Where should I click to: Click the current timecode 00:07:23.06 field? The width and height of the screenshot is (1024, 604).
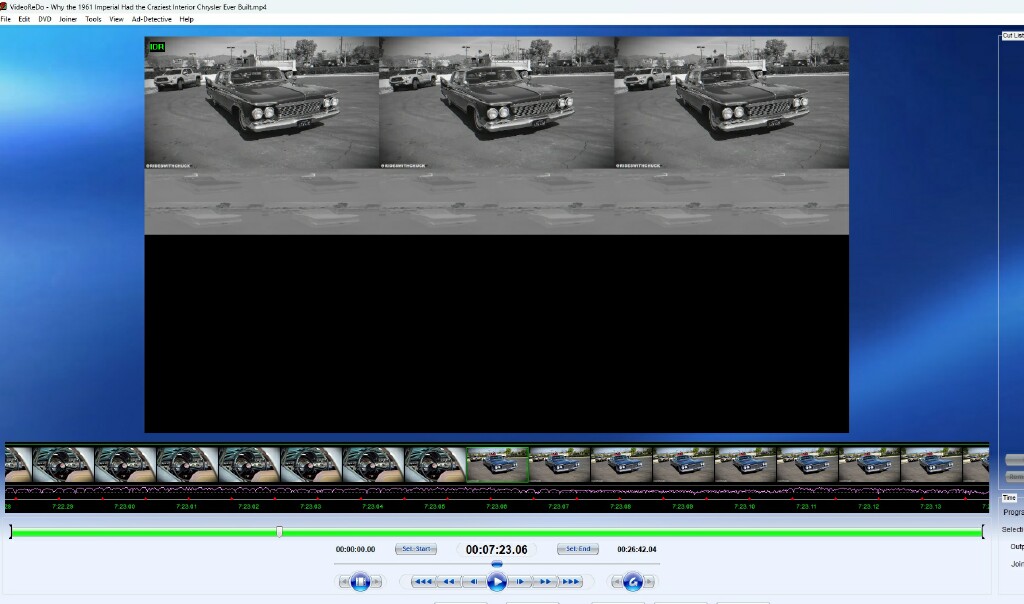pos(496,549)
